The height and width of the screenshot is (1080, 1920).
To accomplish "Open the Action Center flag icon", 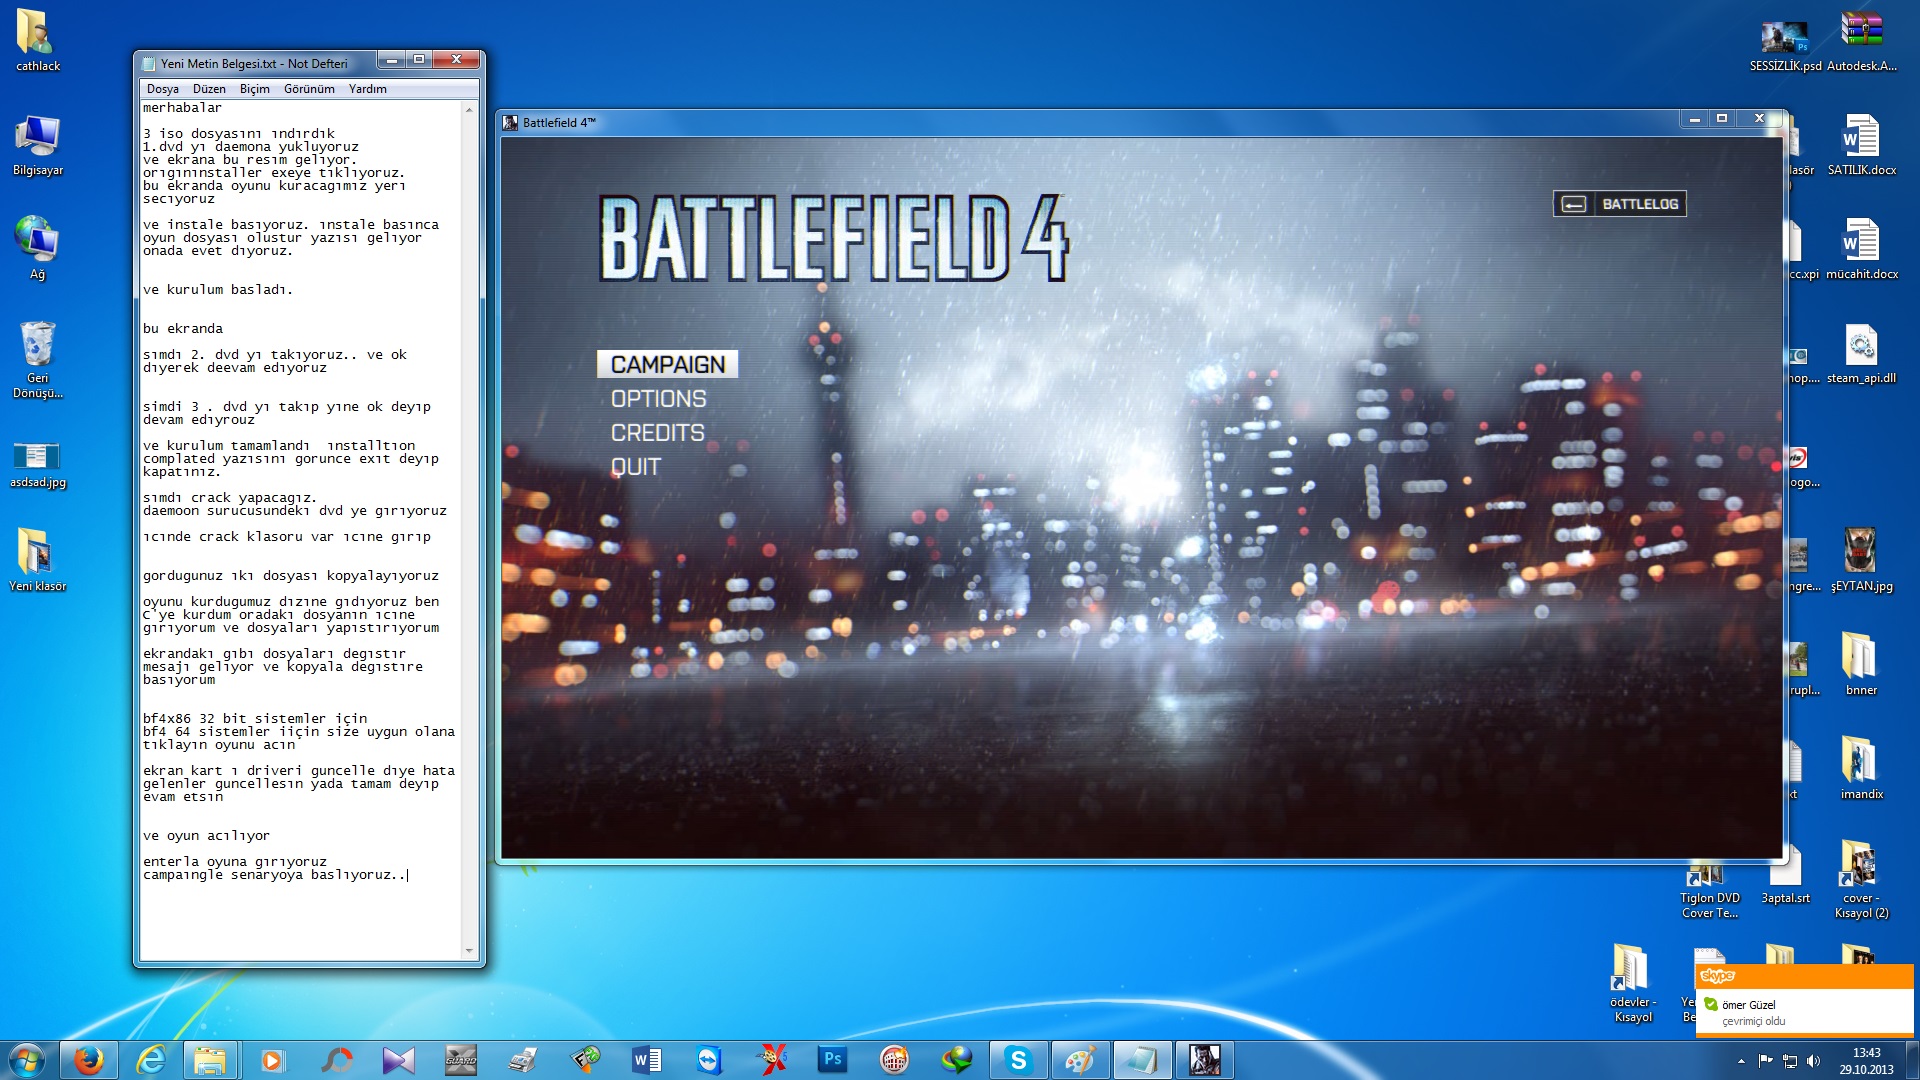I will pos(1765,1061).
